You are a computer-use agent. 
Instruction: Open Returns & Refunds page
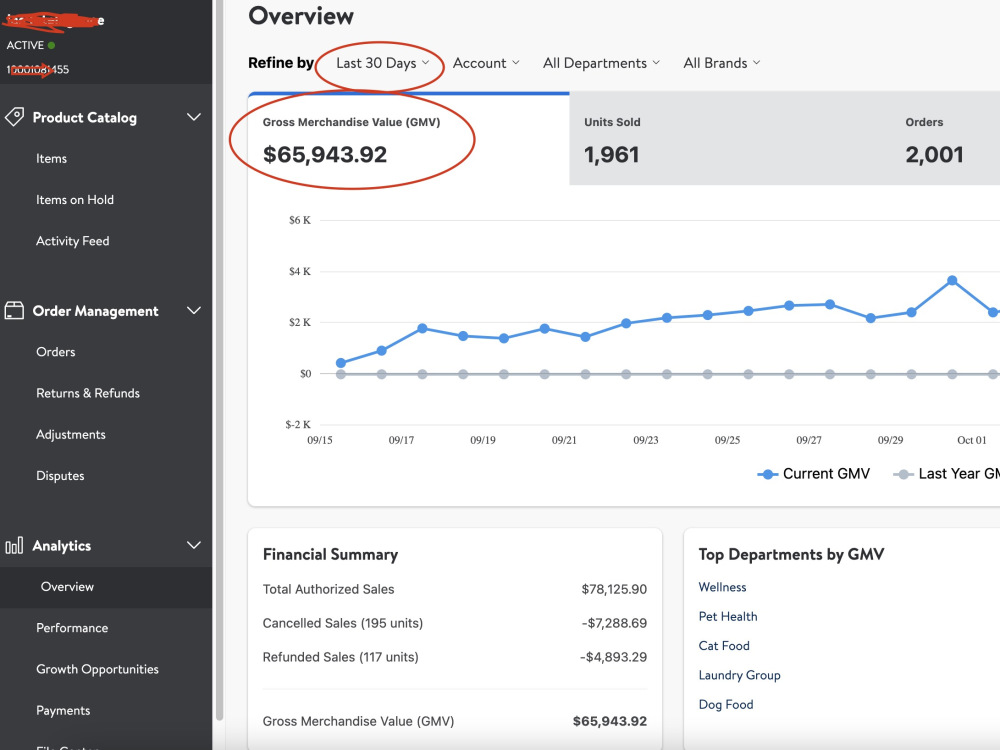tap(88, 393)
